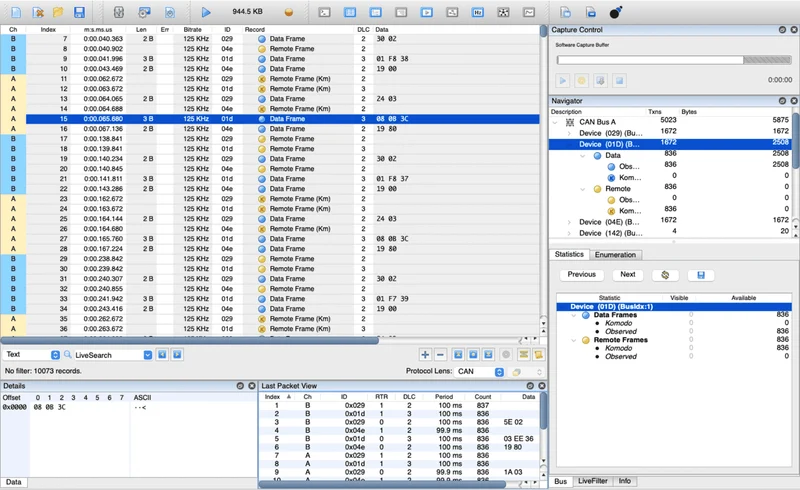This screenshot has height=490, width=800.
Task: Open the LiveSearch history dropdown arrow
Action: coord(147,355)
